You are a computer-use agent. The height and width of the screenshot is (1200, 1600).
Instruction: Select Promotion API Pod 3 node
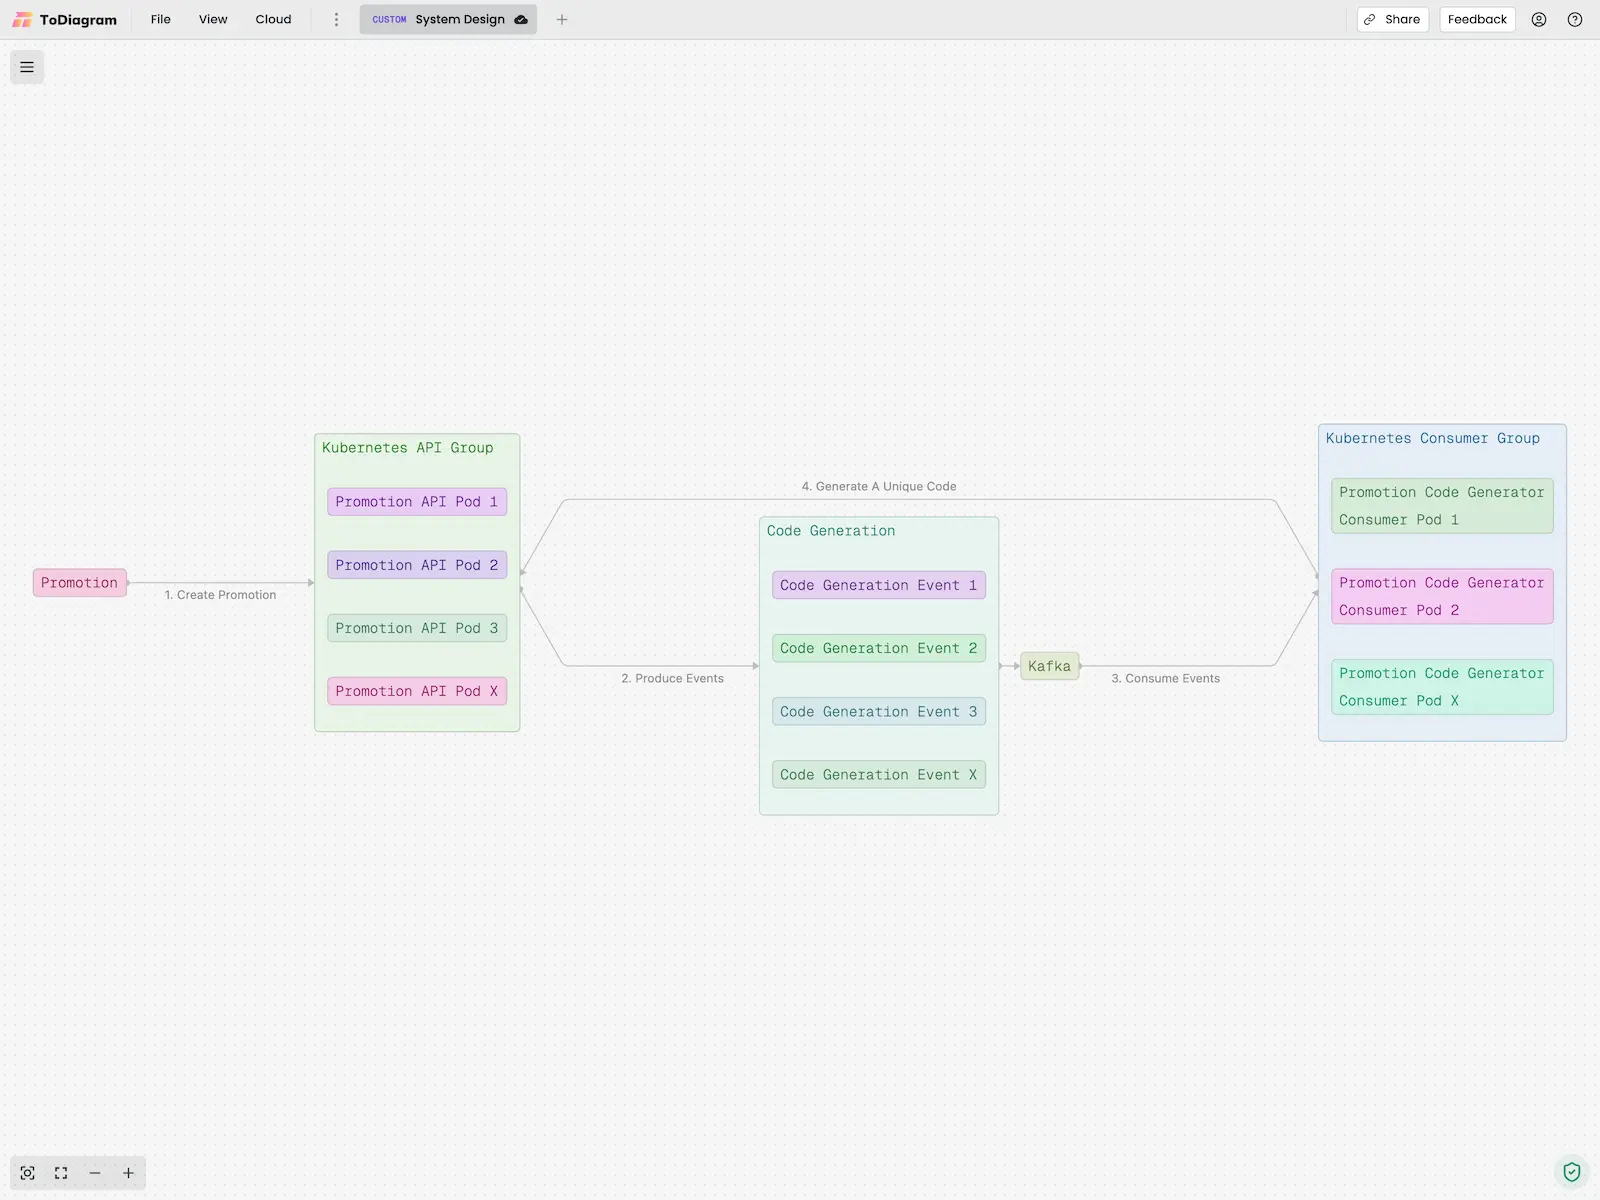pos(417,628)
